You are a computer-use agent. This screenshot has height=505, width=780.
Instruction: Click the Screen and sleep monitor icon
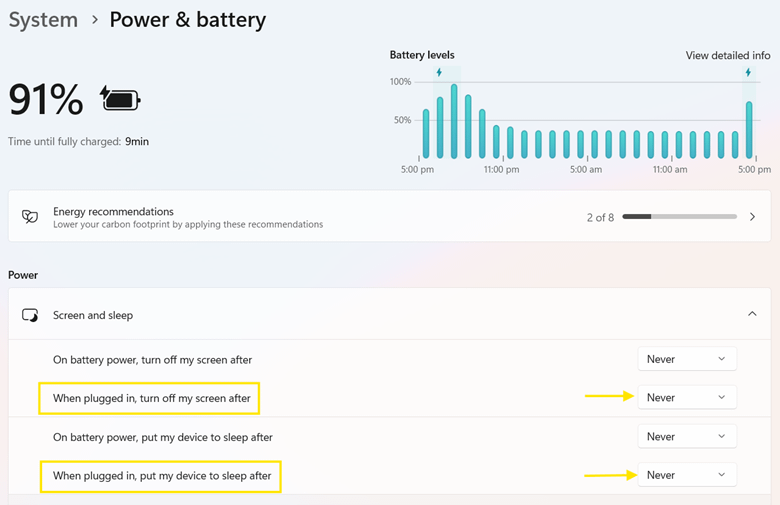coord(30,315)
